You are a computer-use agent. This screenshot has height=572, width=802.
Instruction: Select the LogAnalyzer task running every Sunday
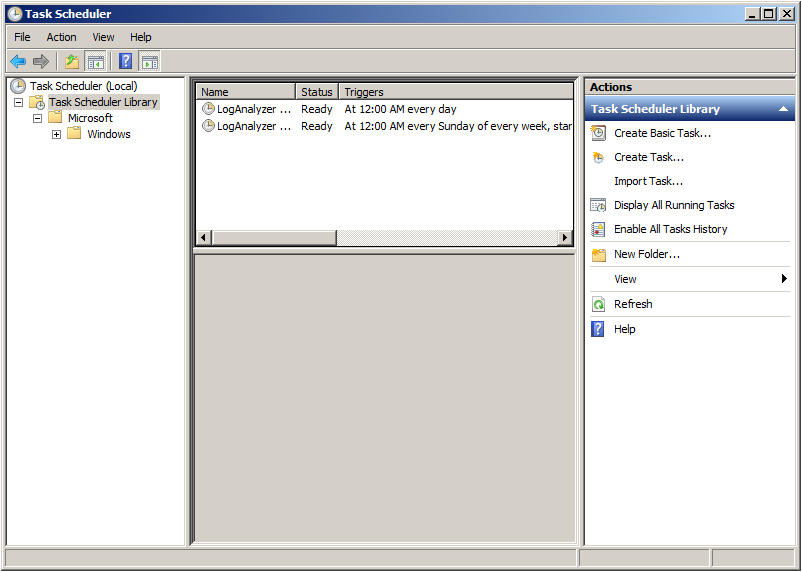pyautogui.click(x=254, y=126)
